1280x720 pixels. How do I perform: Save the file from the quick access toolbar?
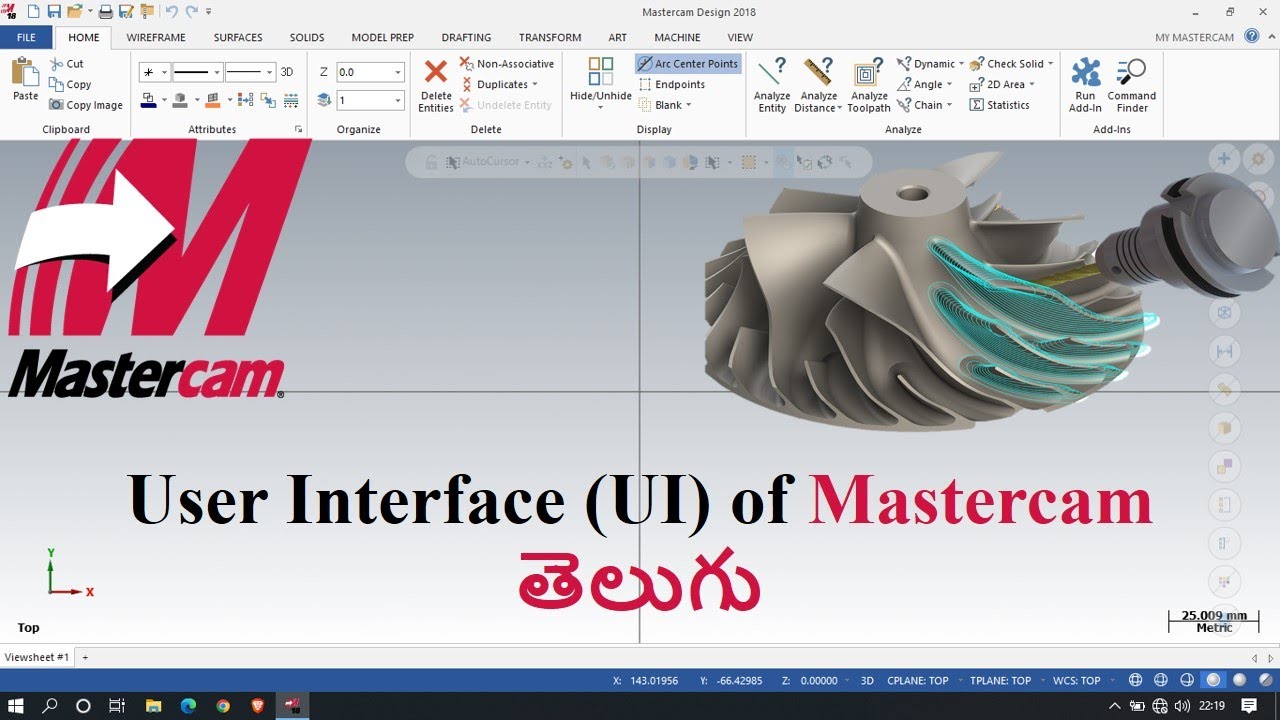pyautogui.click(x=54, y=12)
